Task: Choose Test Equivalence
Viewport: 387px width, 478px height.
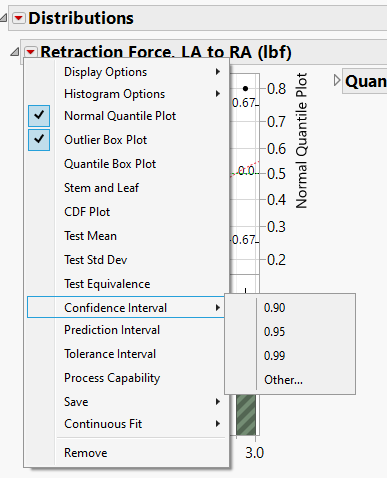Action: point(128,284)
